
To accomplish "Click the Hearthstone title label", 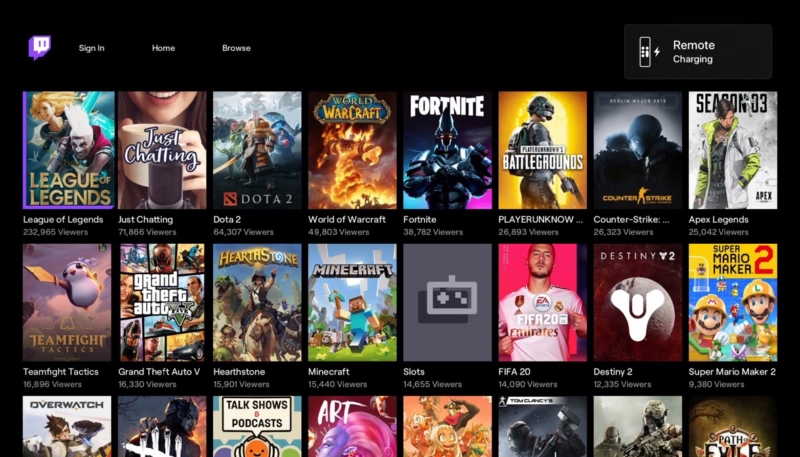I will click(239, 372).
